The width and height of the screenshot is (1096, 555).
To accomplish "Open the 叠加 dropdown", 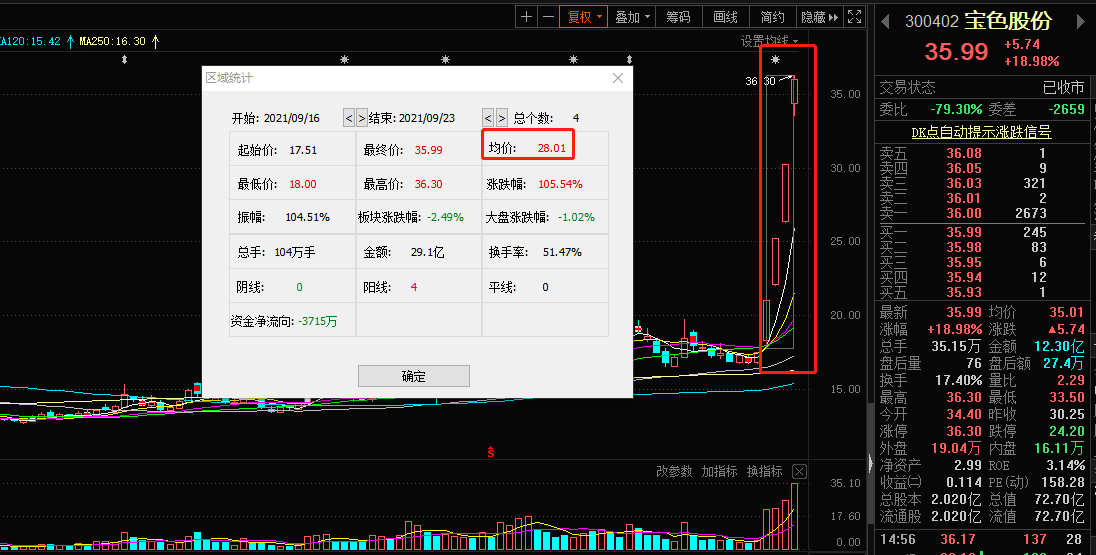I will pyautogui.click(x=631, y=17).
